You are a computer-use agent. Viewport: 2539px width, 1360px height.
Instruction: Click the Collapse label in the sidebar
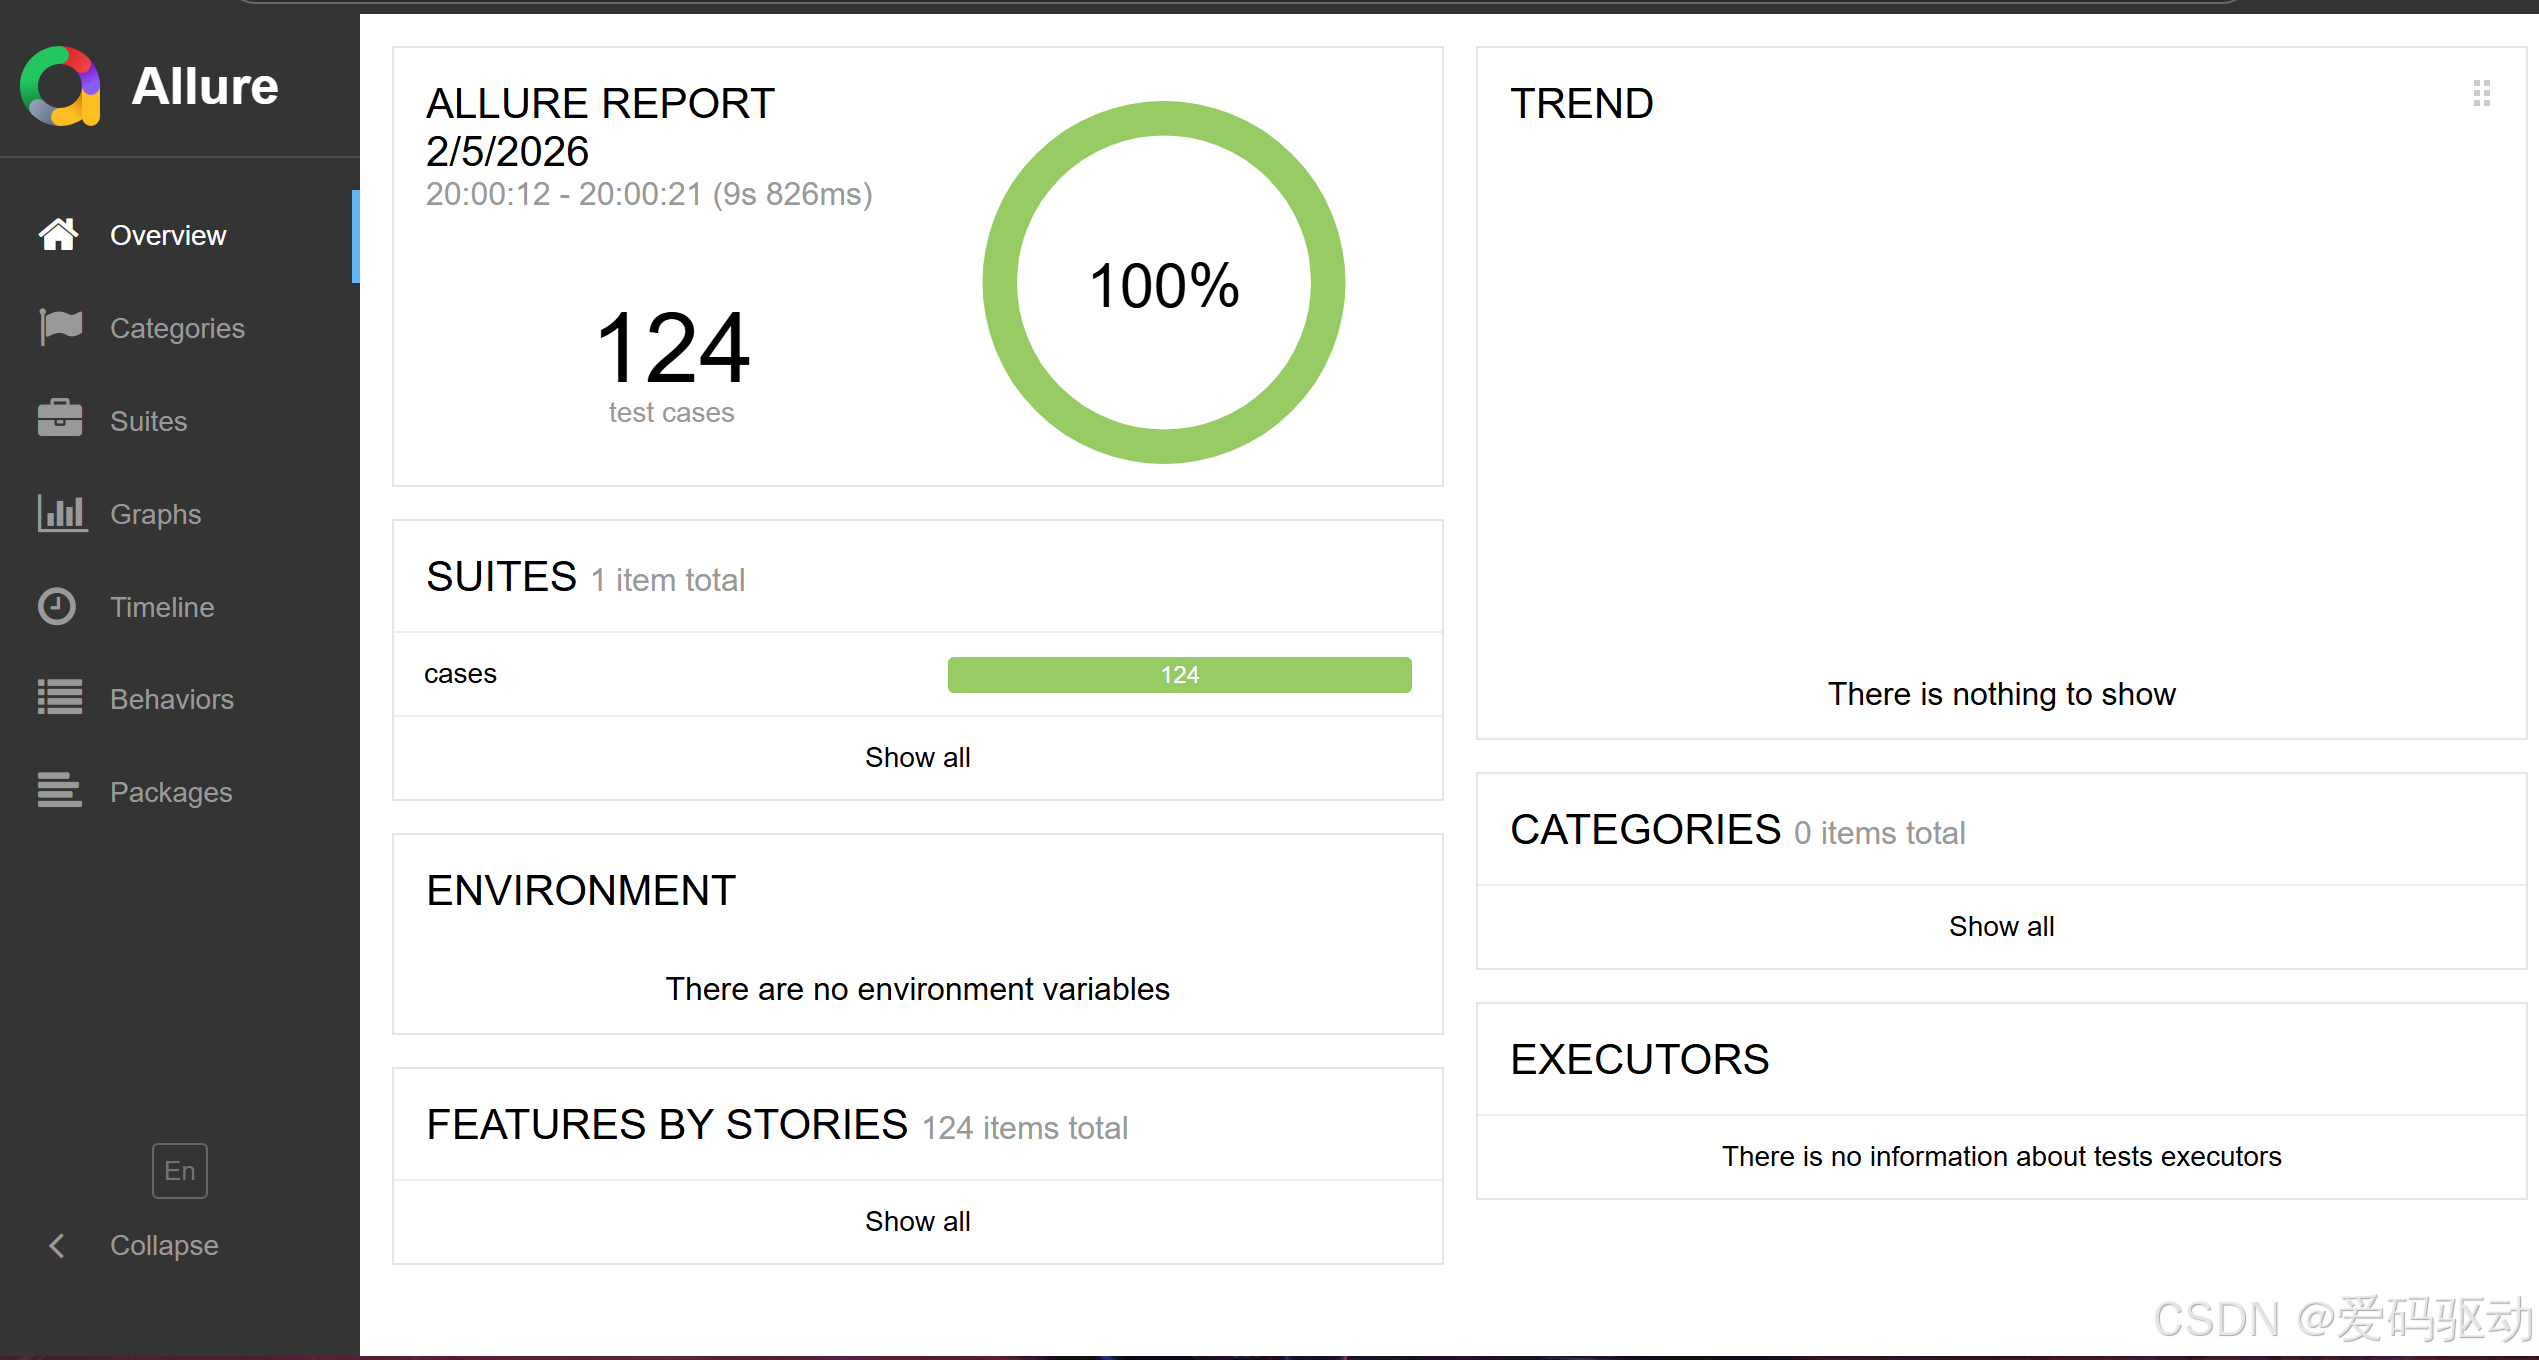tap(164, 1245)
